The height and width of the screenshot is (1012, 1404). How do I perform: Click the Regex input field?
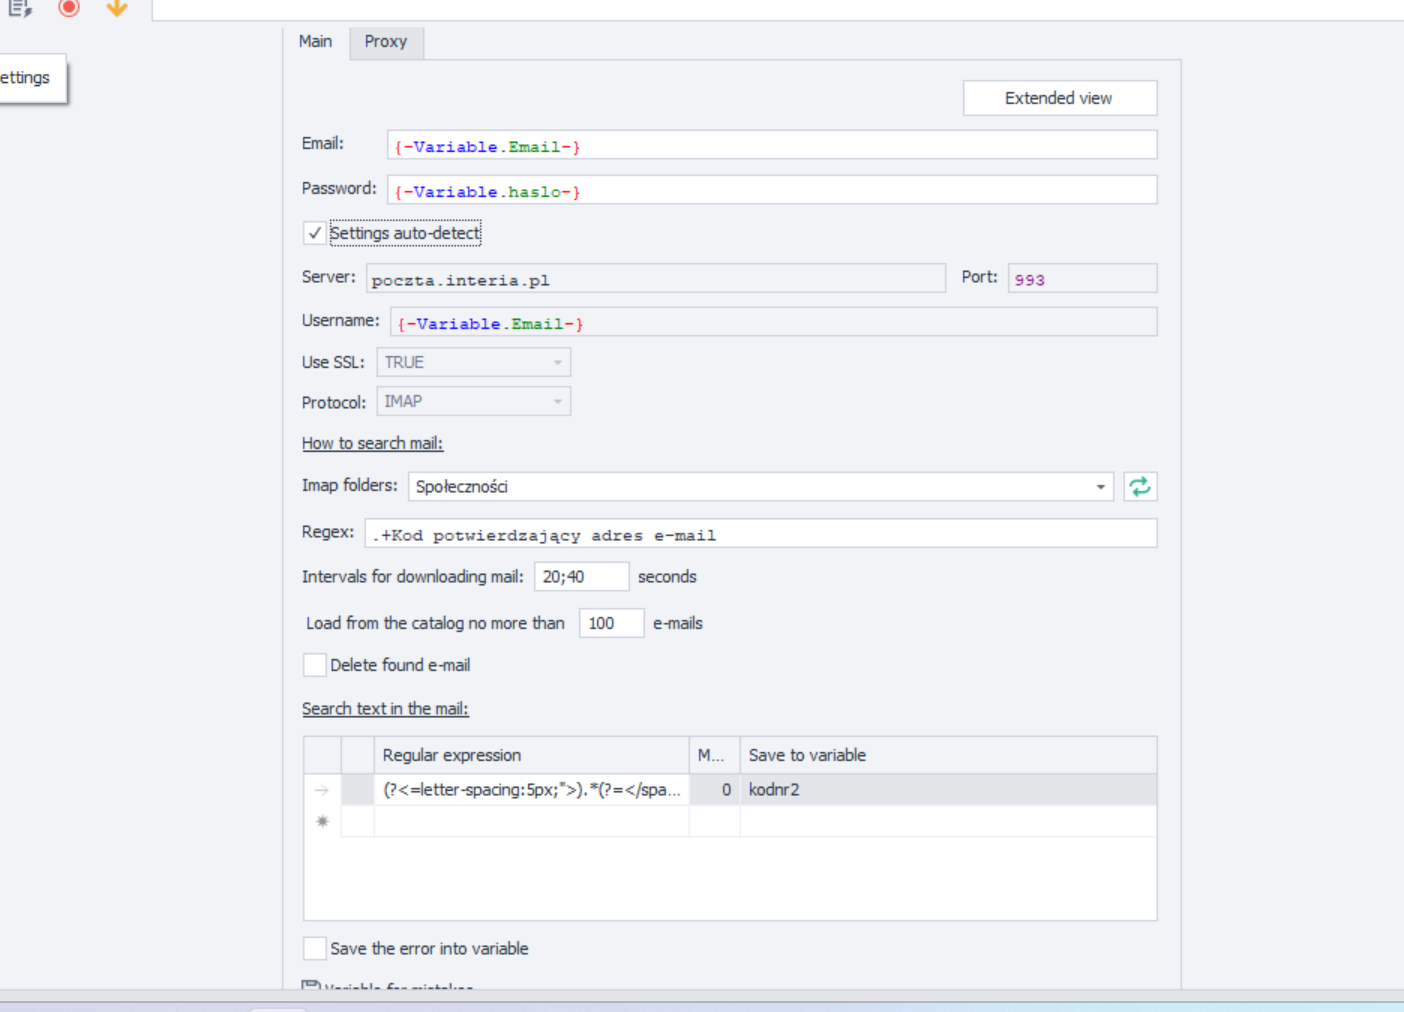(x=760, y=534)
